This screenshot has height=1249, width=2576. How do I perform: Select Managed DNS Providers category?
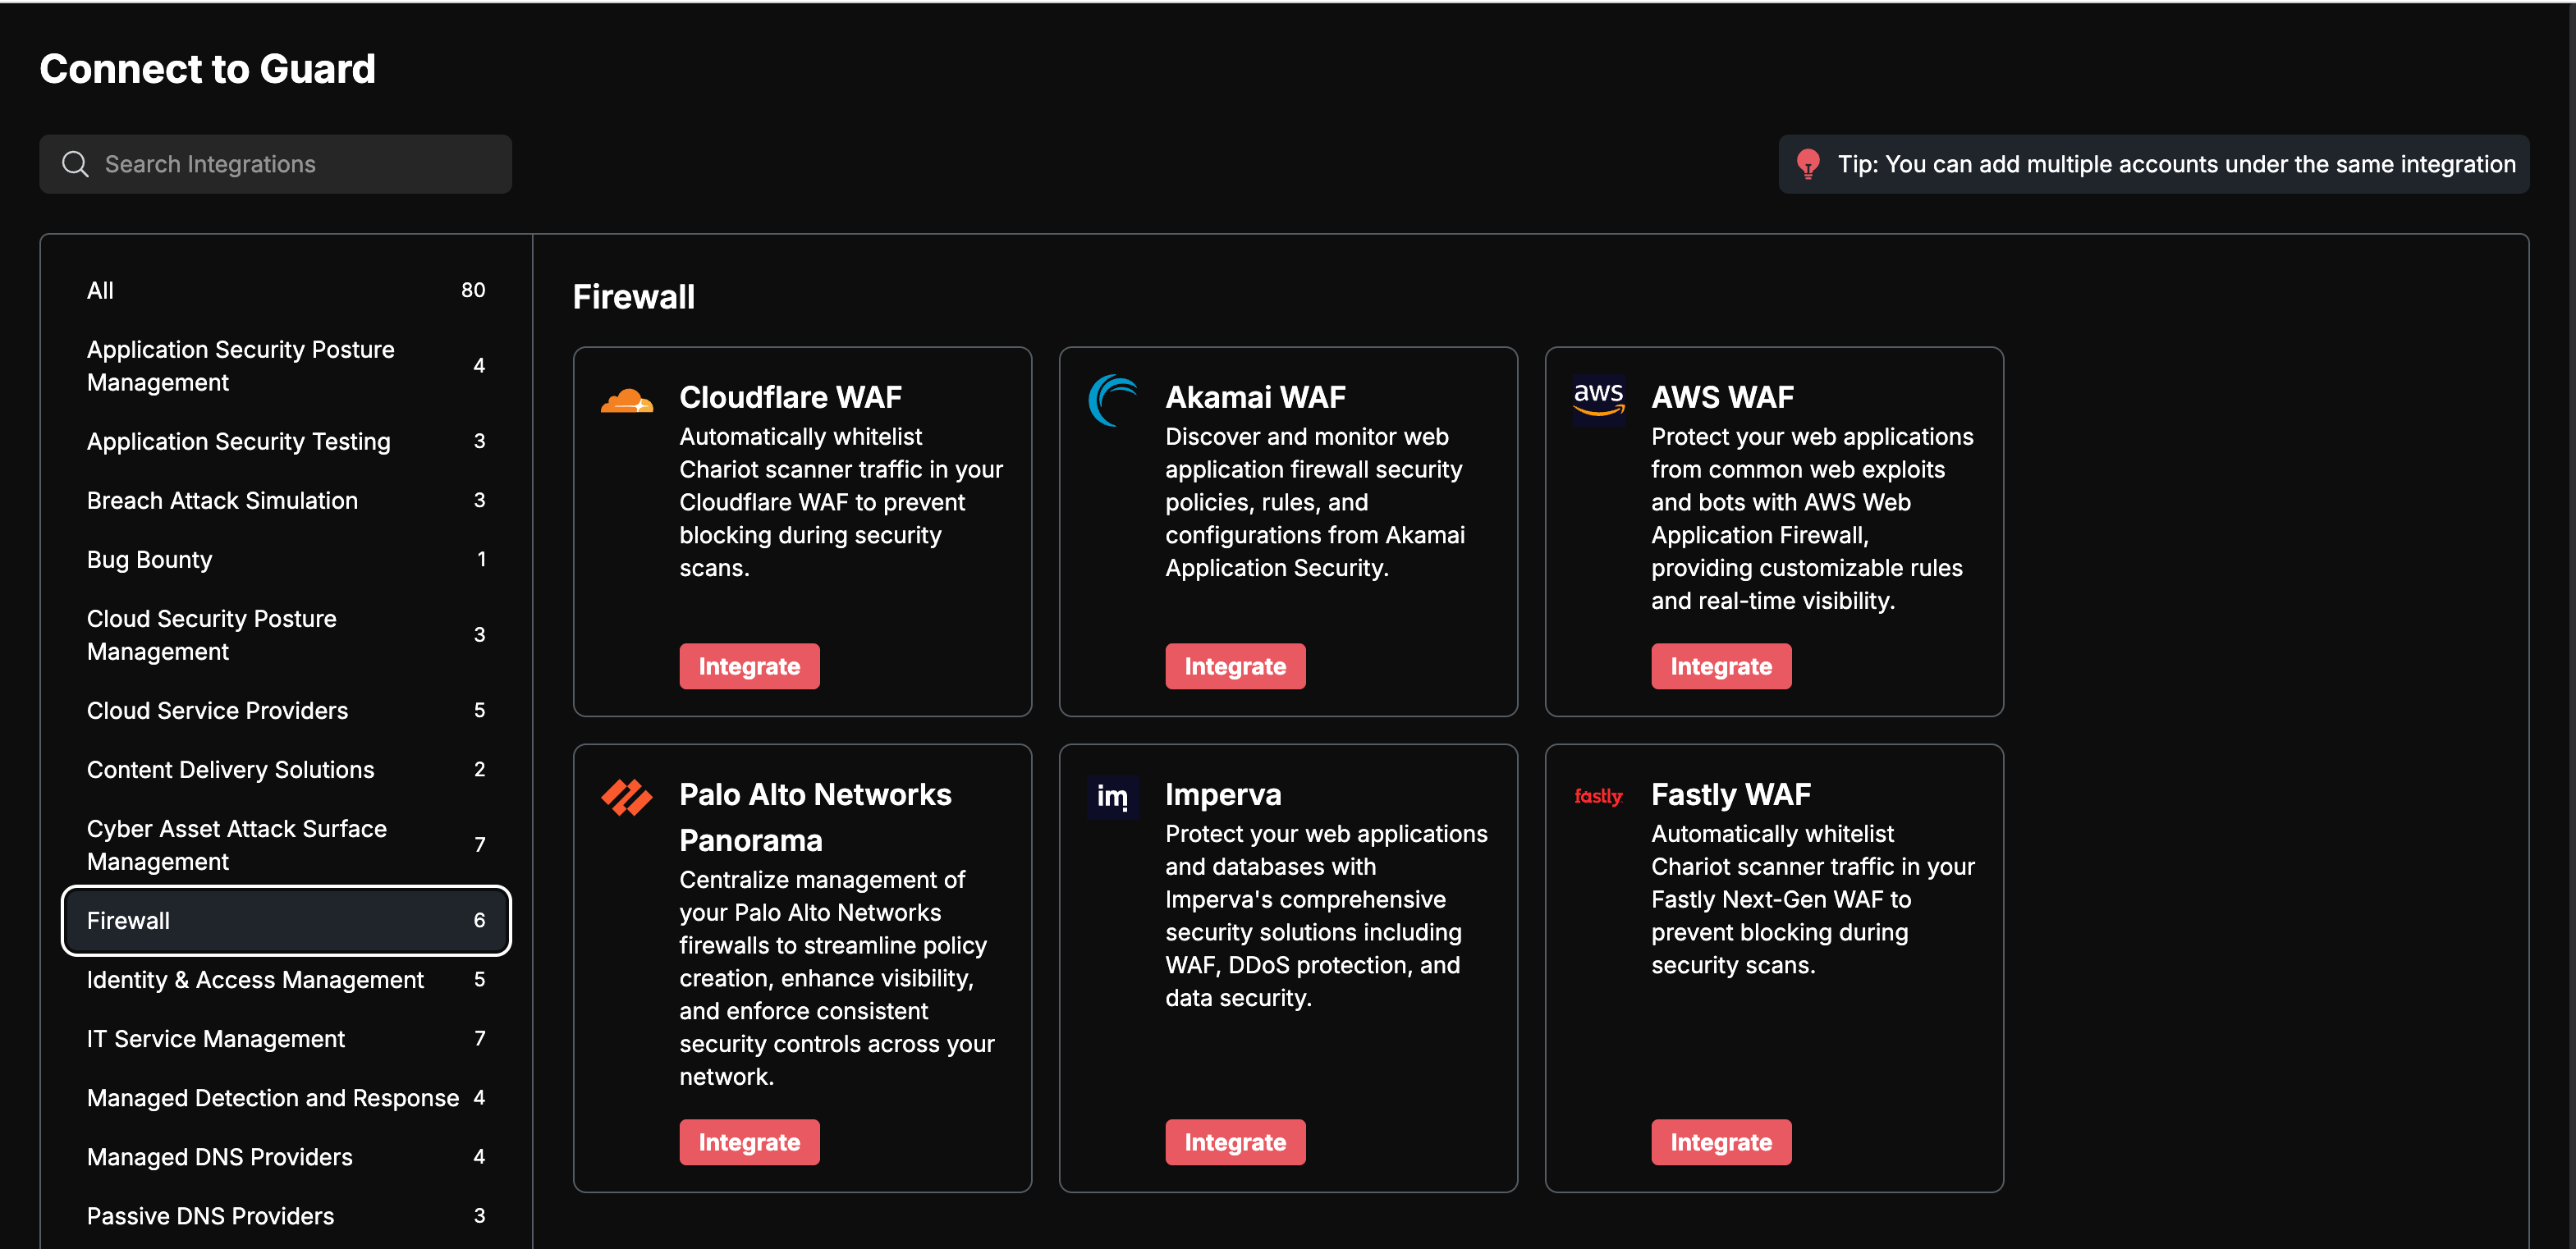[x=286, y=1156]
